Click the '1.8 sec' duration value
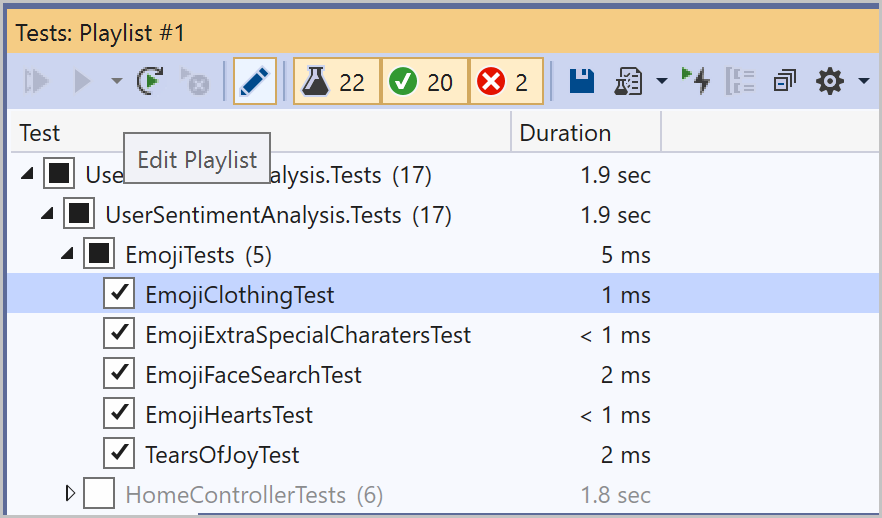 coord(615,495)
